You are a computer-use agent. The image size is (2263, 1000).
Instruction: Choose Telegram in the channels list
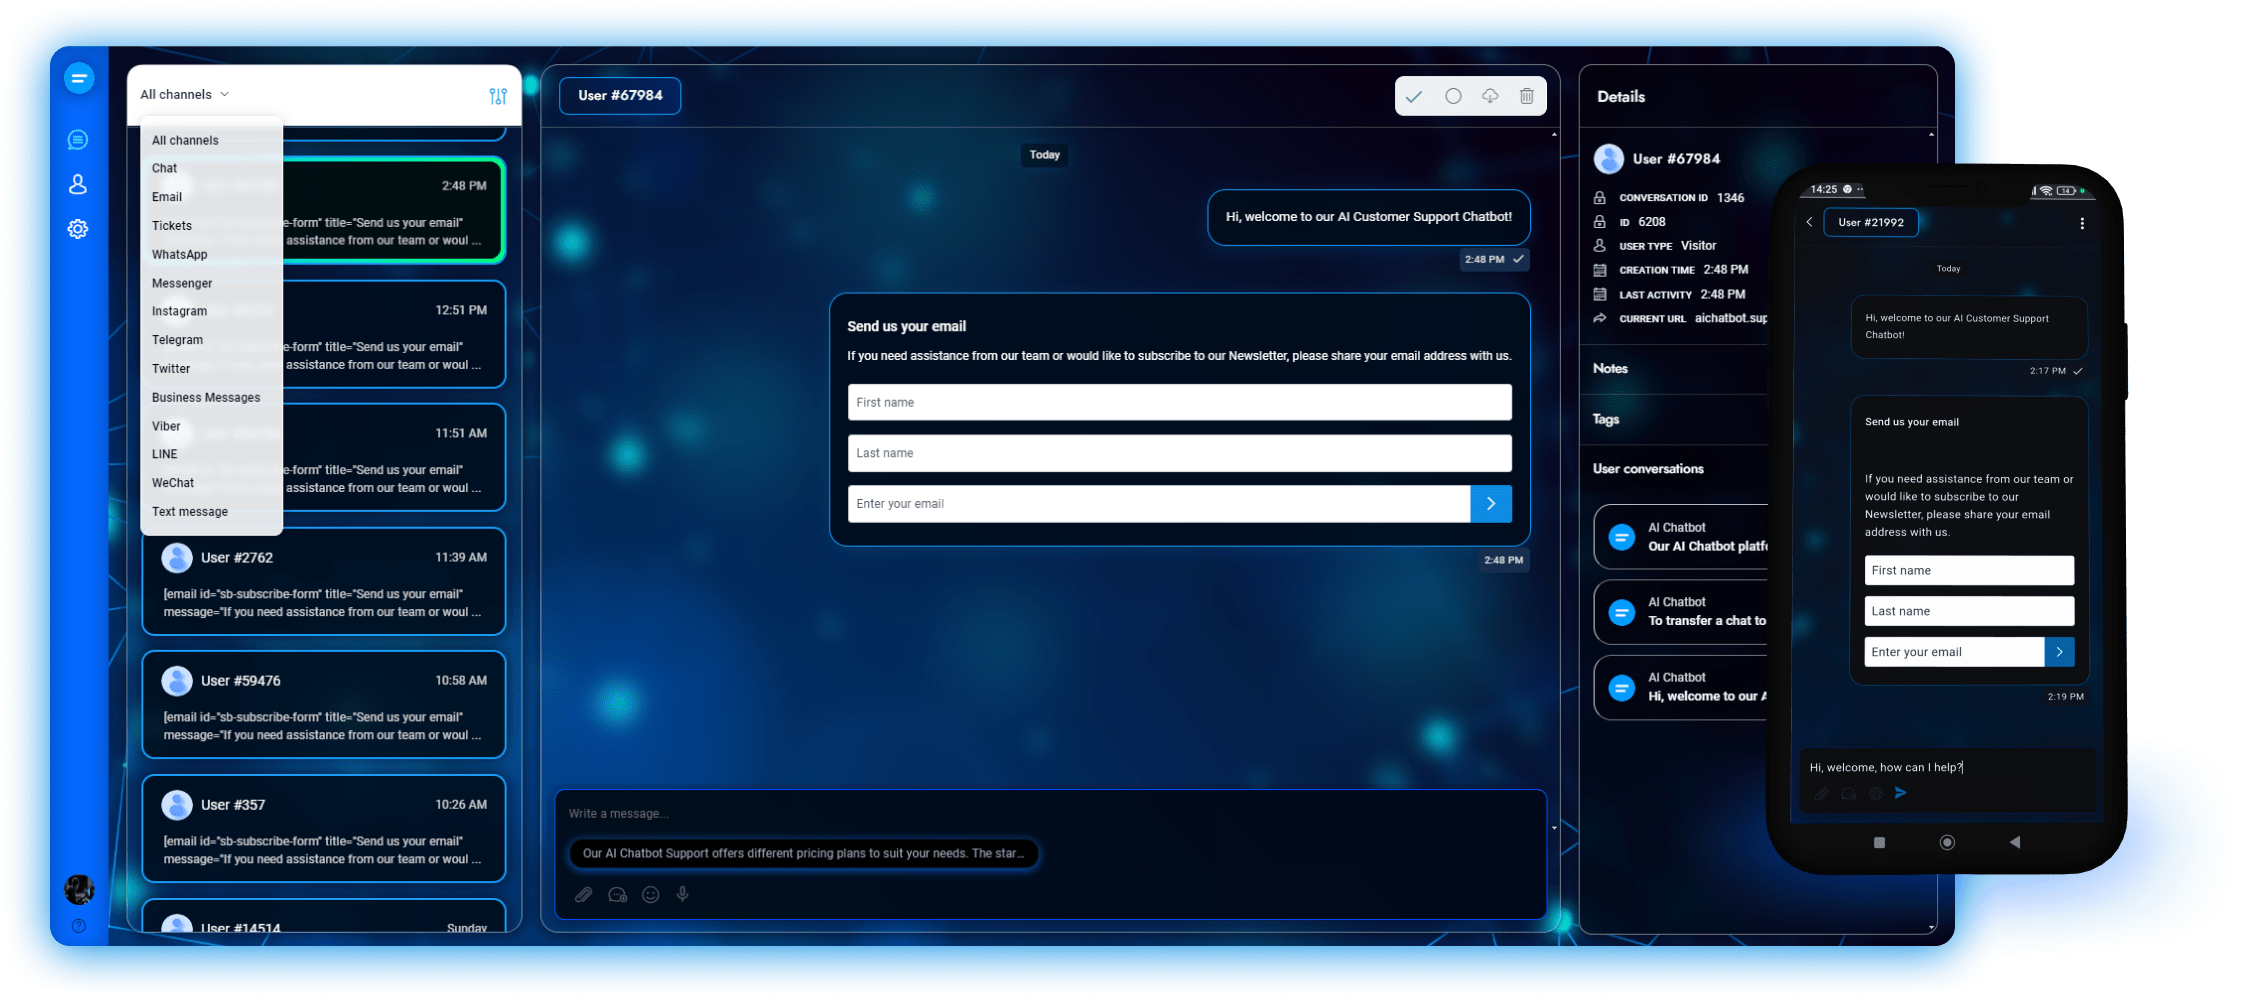pyautogui.click(x=177, y=340)
